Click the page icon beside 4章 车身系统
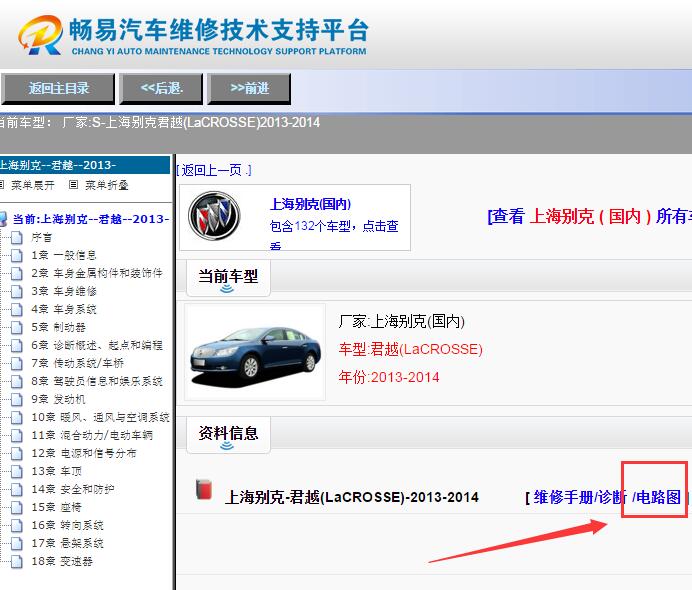Image resolution: width=692 pixels, height=590 pixels. point(17,309)
